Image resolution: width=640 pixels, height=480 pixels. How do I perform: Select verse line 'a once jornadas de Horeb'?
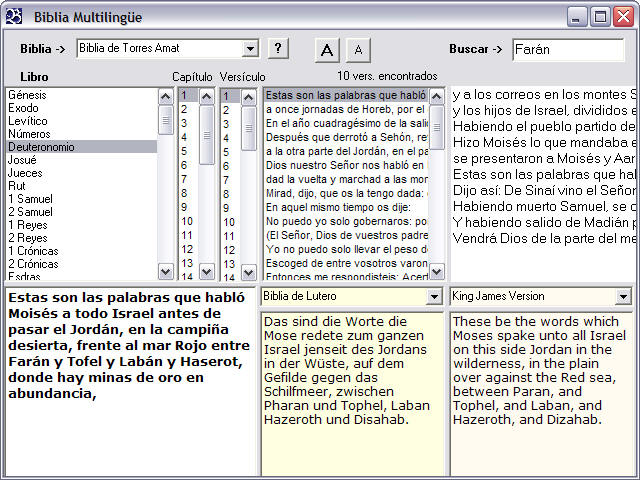346,109
